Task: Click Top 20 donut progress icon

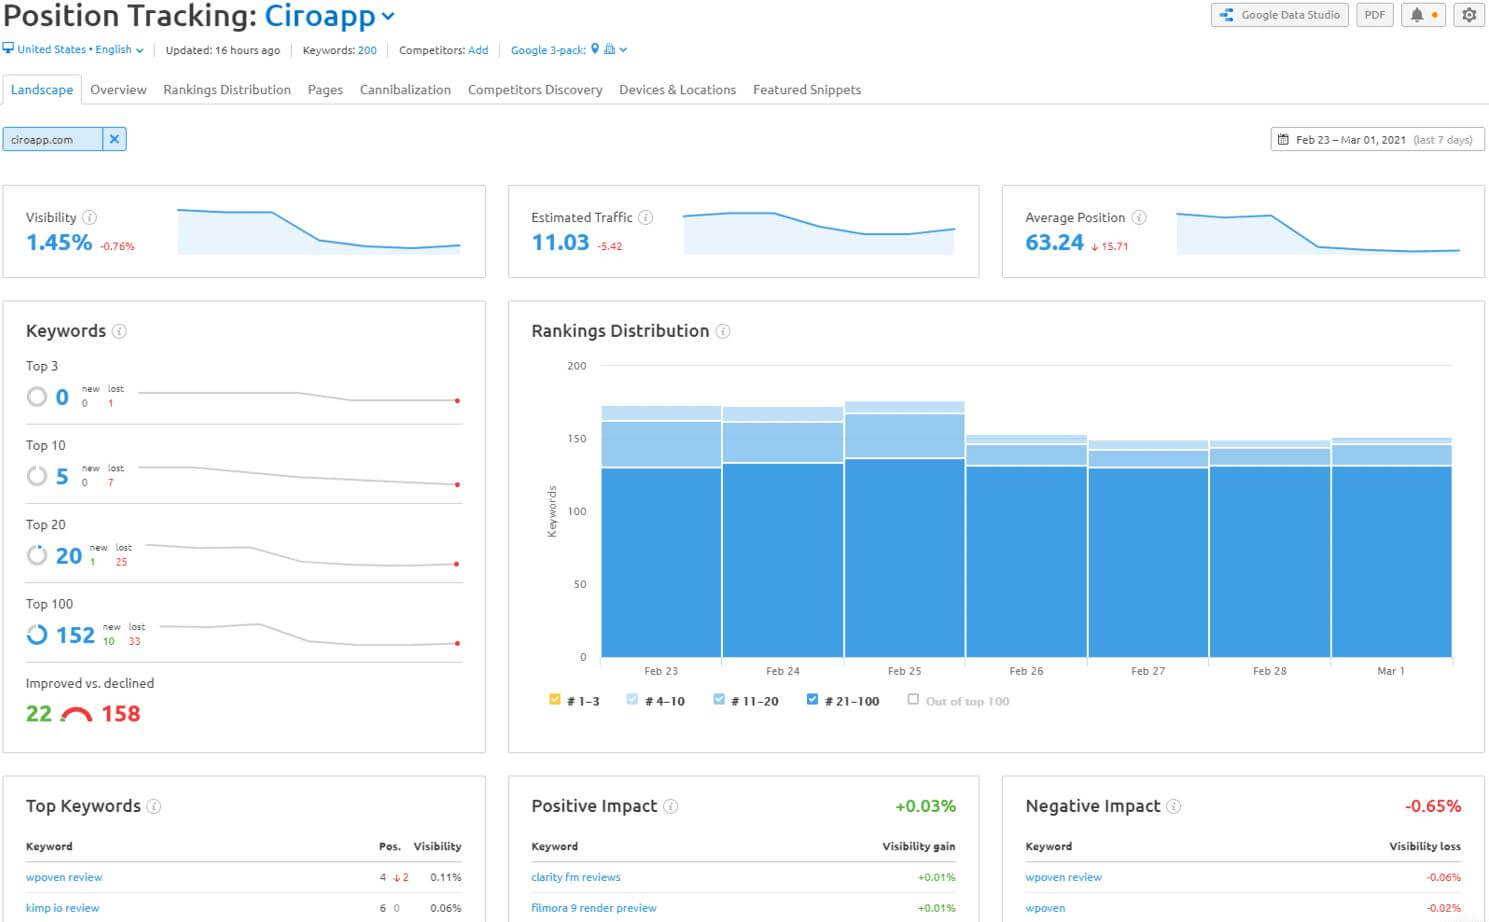Action: (37, 555)
